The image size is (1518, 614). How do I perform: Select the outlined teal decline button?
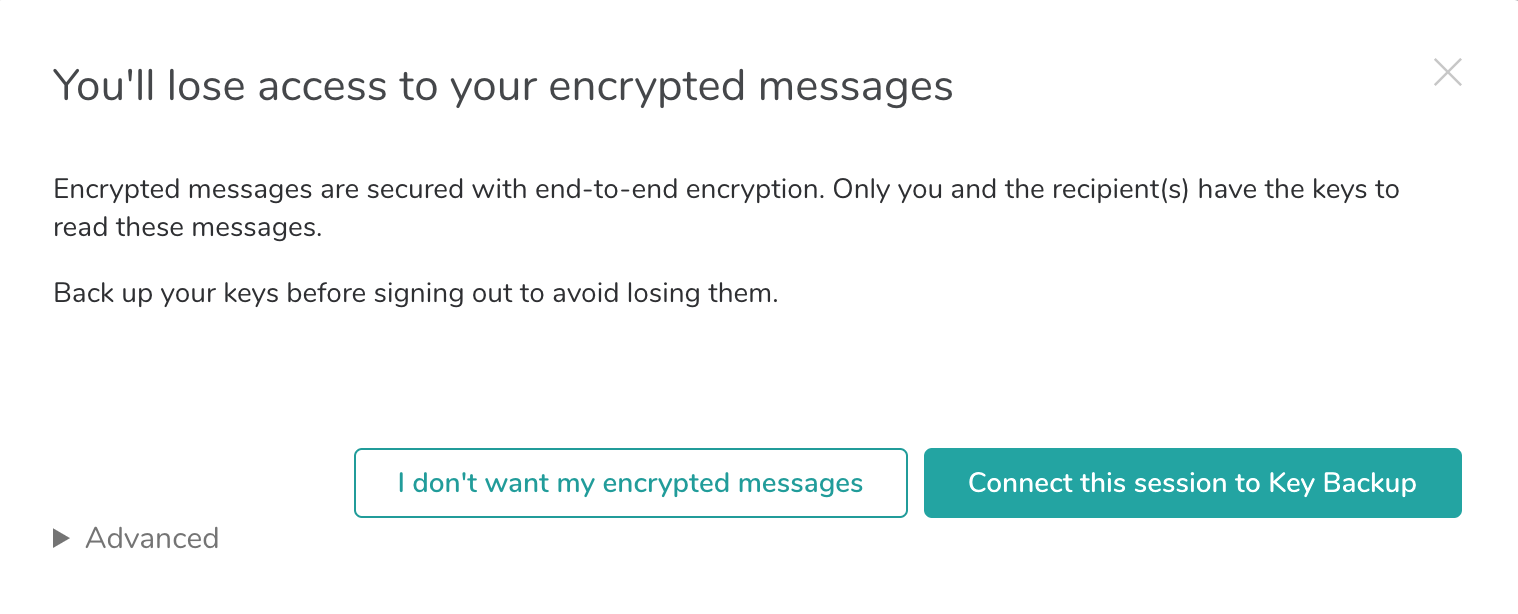(630, 483)
